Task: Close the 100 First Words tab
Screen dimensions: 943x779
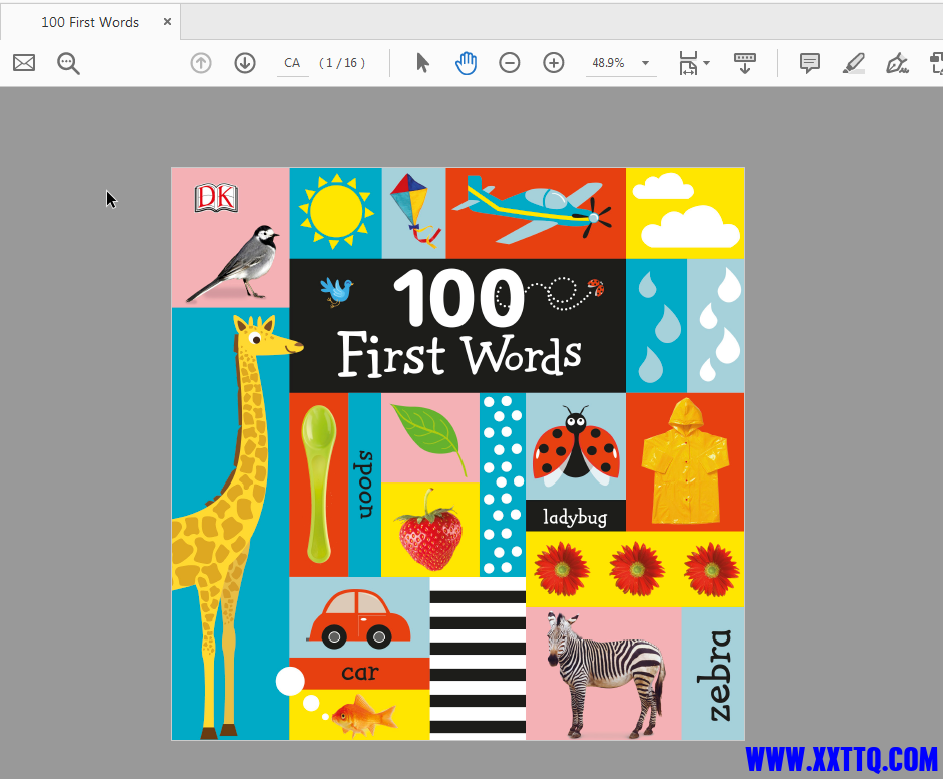Action: point(167,22)
